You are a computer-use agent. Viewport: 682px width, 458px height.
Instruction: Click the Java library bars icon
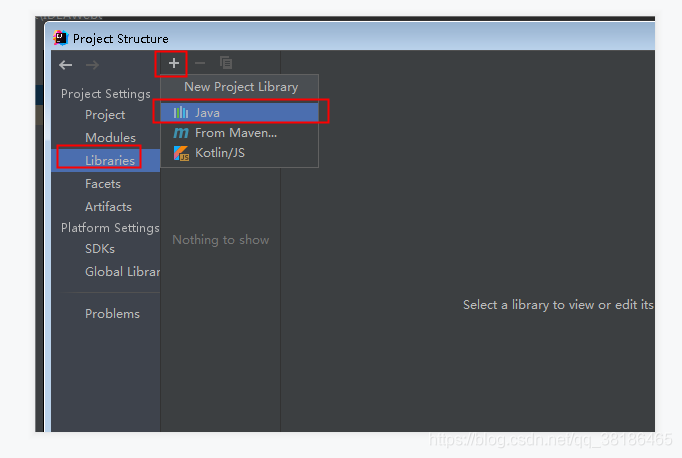tap(181, 113)
